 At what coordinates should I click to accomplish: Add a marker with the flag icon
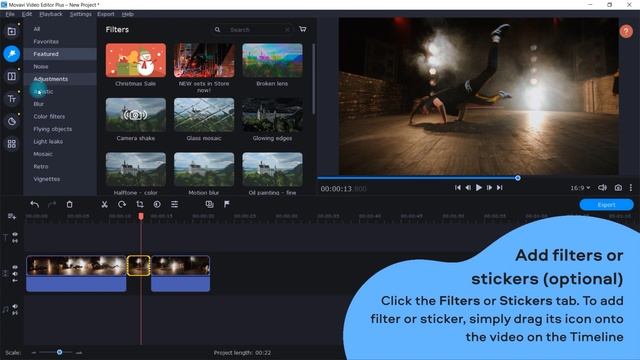tap(227, 204)
